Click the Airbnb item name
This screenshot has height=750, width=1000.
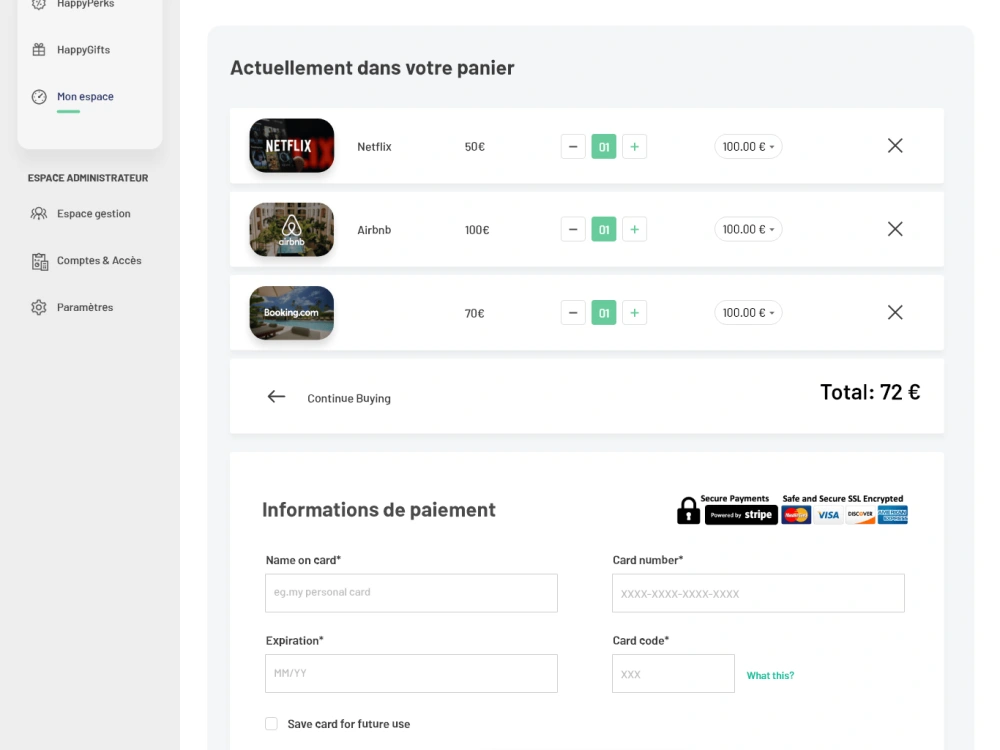pos(374,230)
